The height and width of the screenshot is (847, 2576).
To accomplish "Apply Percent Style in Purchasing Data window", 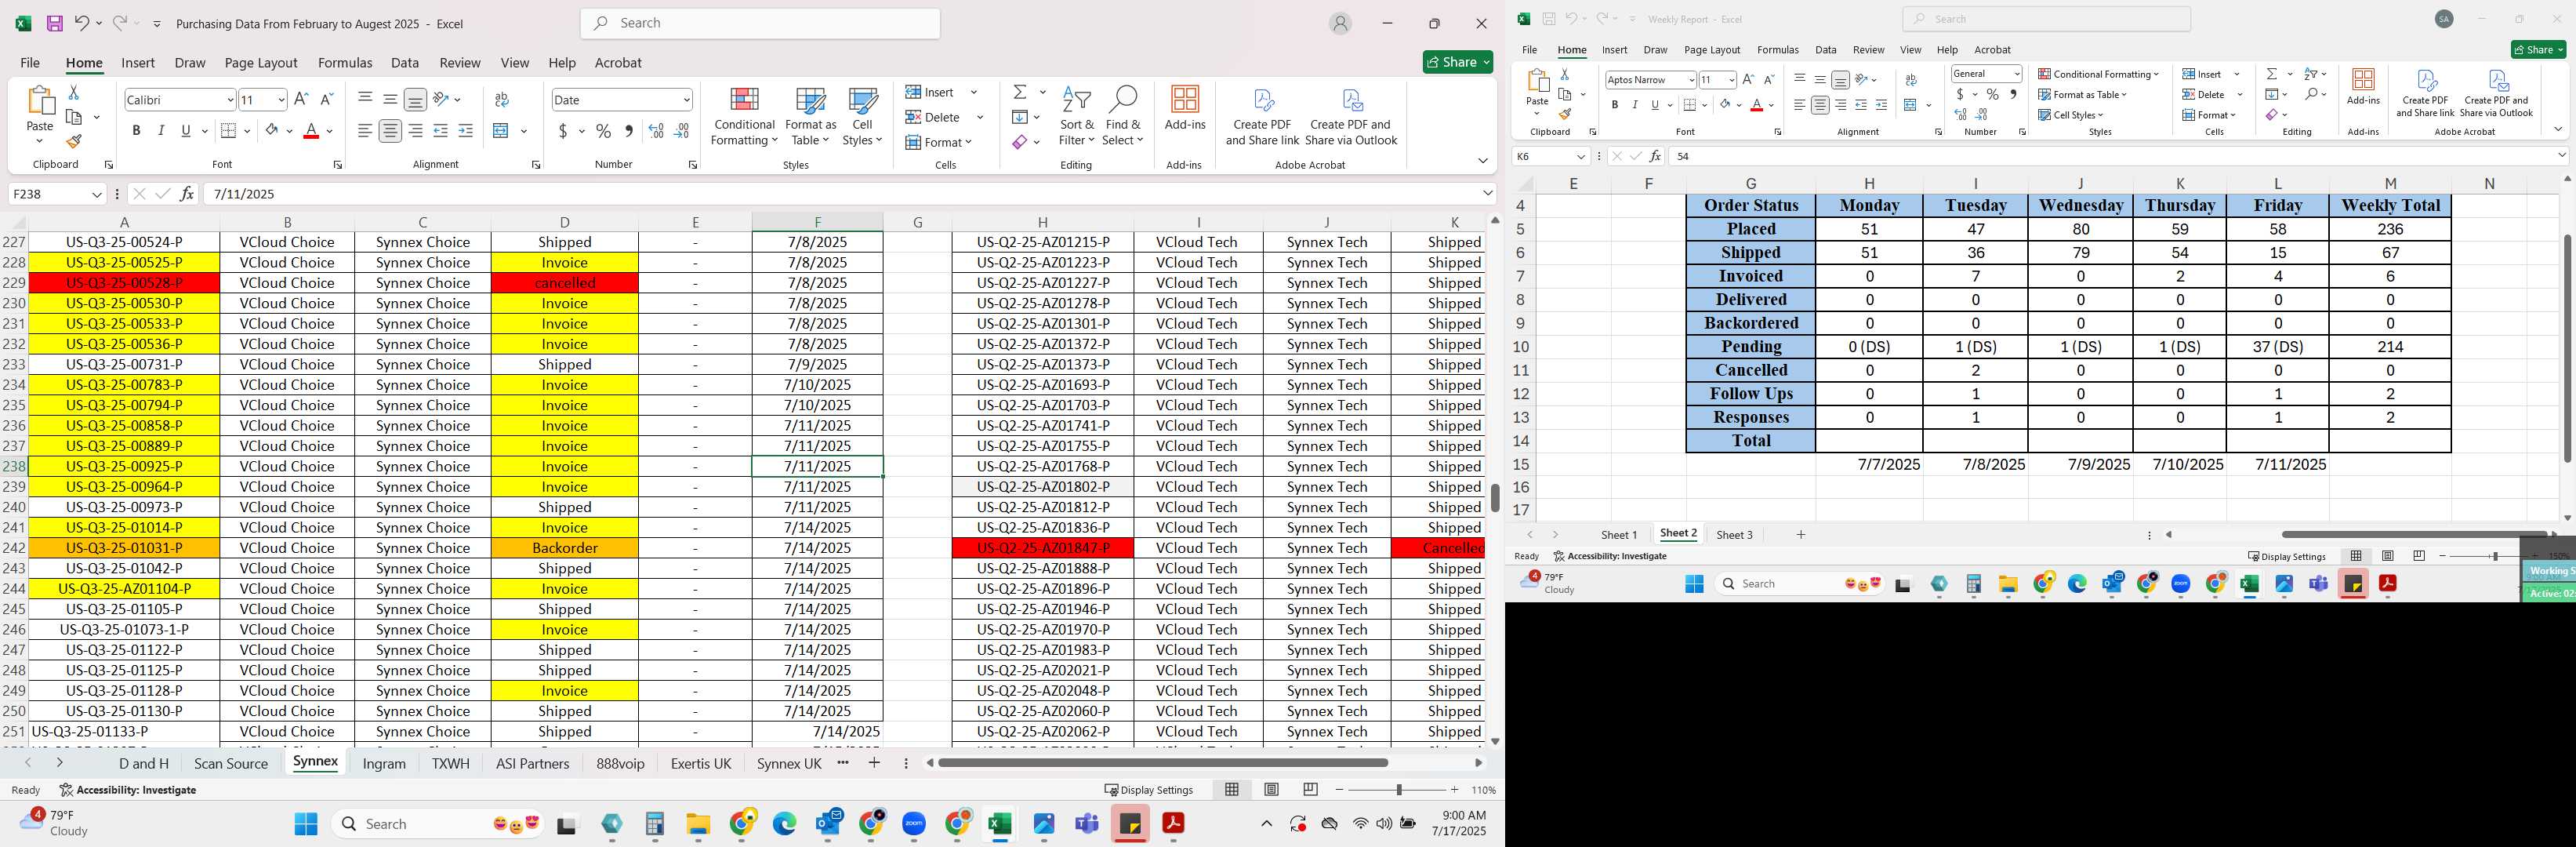I will (x=603, y=131).
